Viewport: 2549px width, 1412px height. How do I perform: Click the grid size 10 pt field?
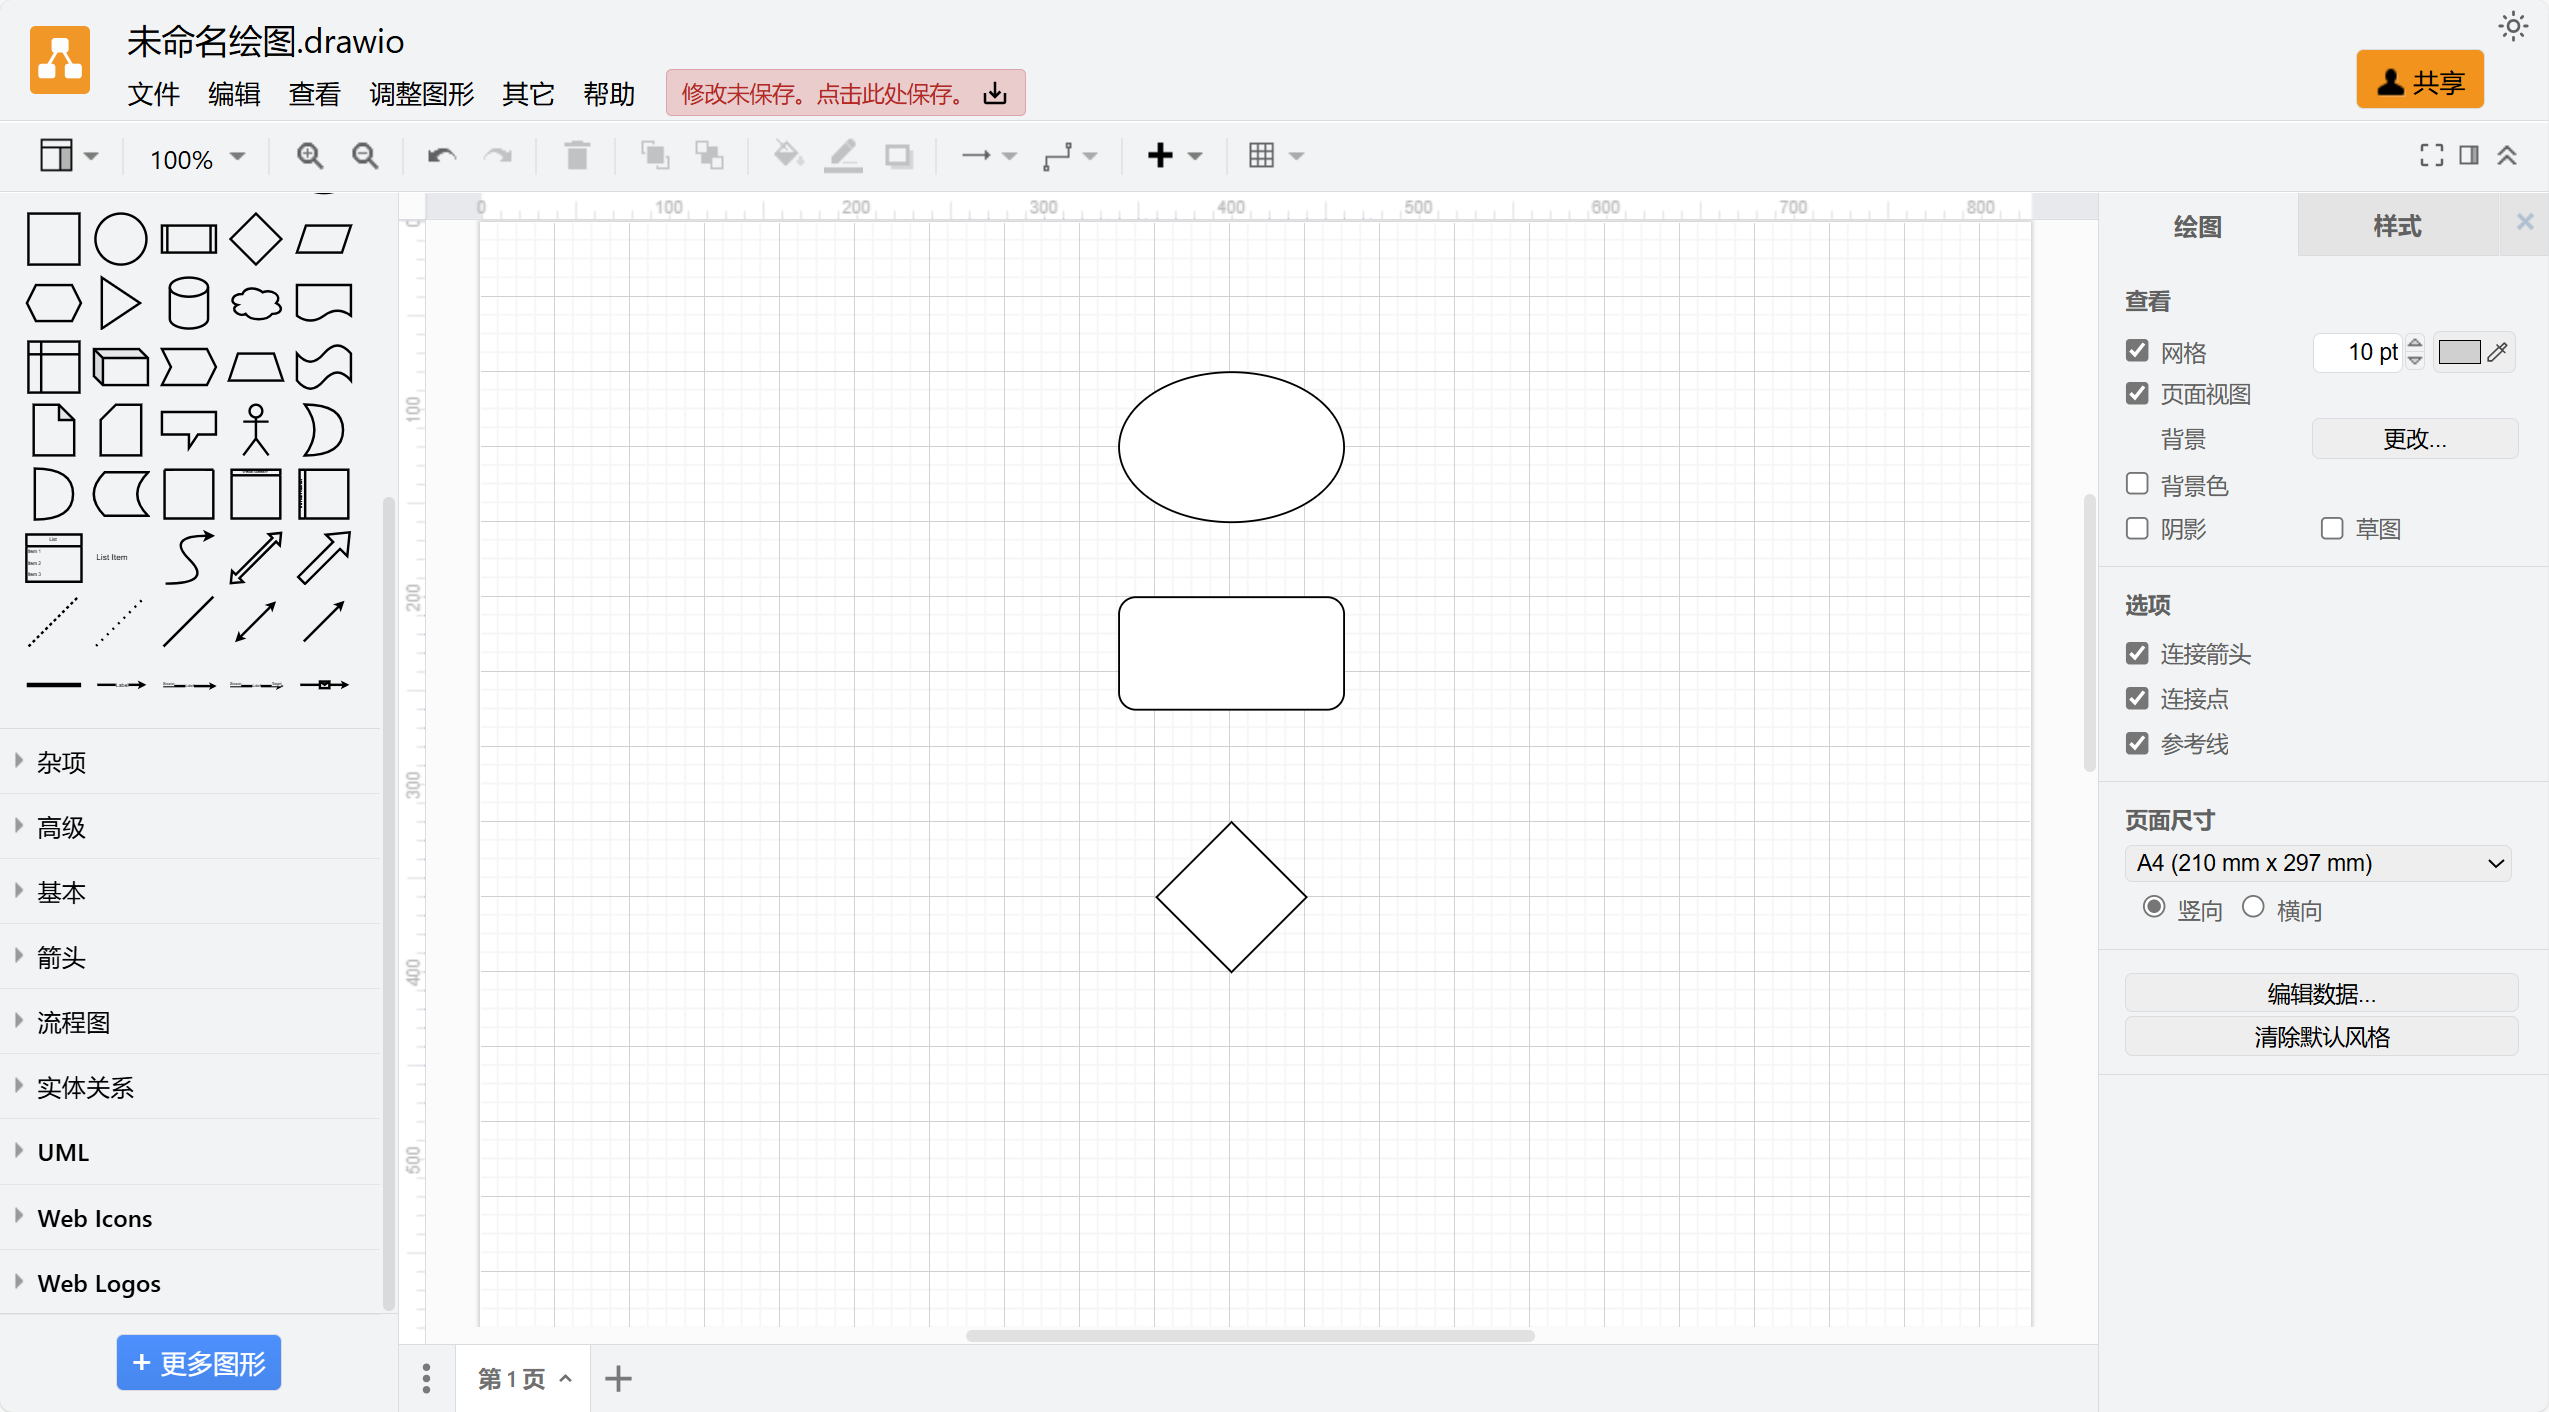pos(2360,352)
